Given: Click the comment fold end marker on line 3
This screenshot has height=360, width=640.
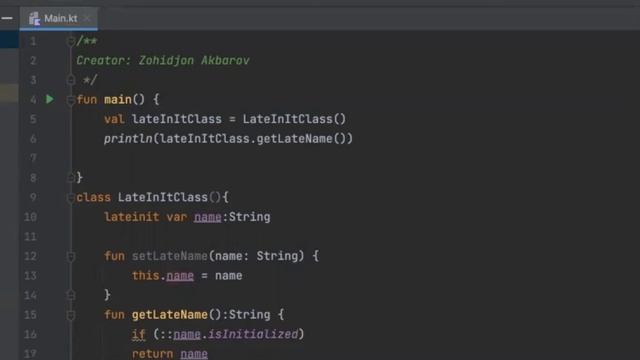Looking at the screenshot, I should (x=71, y=80).
